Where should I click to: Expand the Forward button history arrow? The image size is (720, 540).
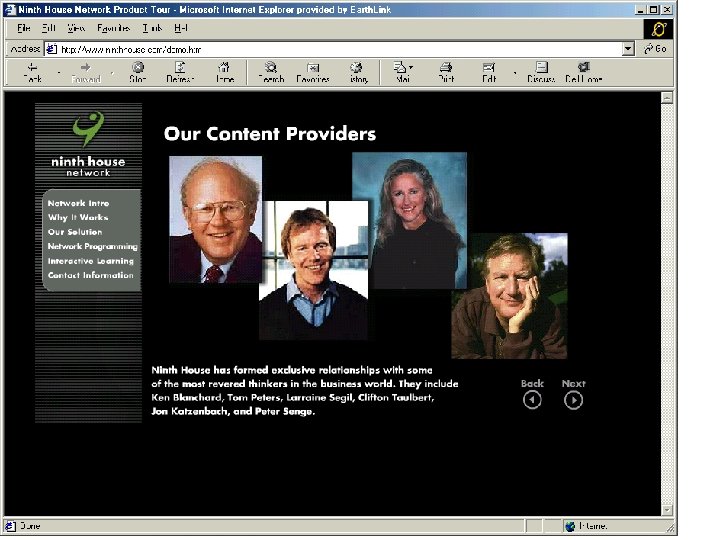pos(112,73)
